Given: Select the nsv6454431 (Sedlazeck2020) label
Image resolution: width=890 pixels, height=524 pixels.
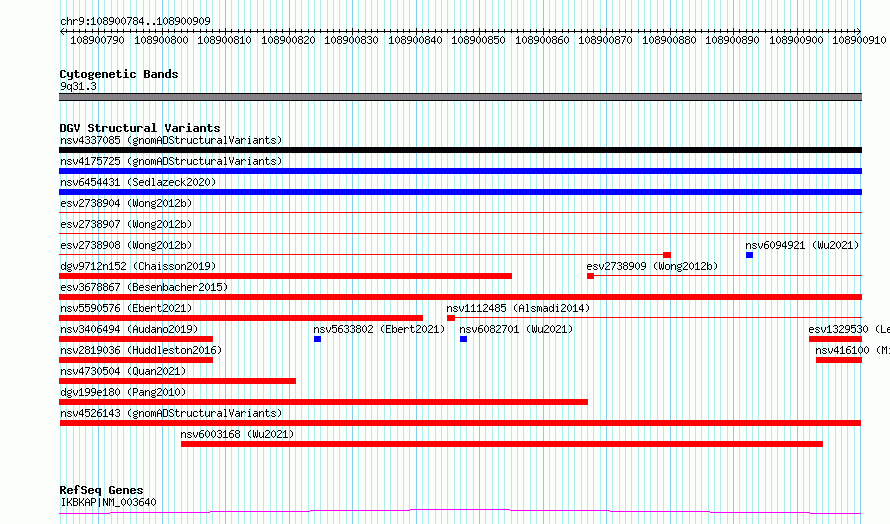Looking at the screenshot, I should 138,182.
